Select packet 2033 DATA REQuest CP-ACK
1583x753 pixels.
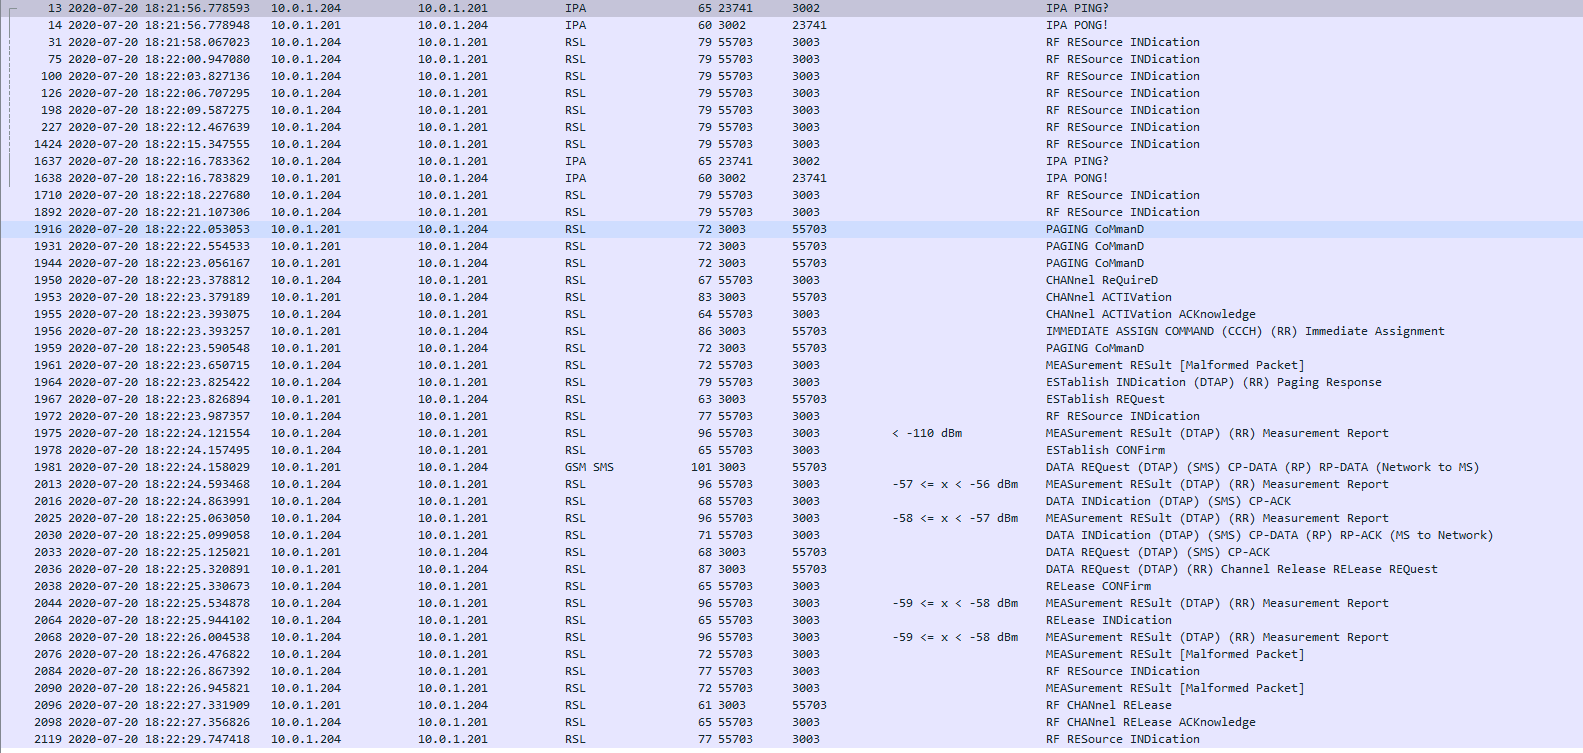click(1157, 552)
